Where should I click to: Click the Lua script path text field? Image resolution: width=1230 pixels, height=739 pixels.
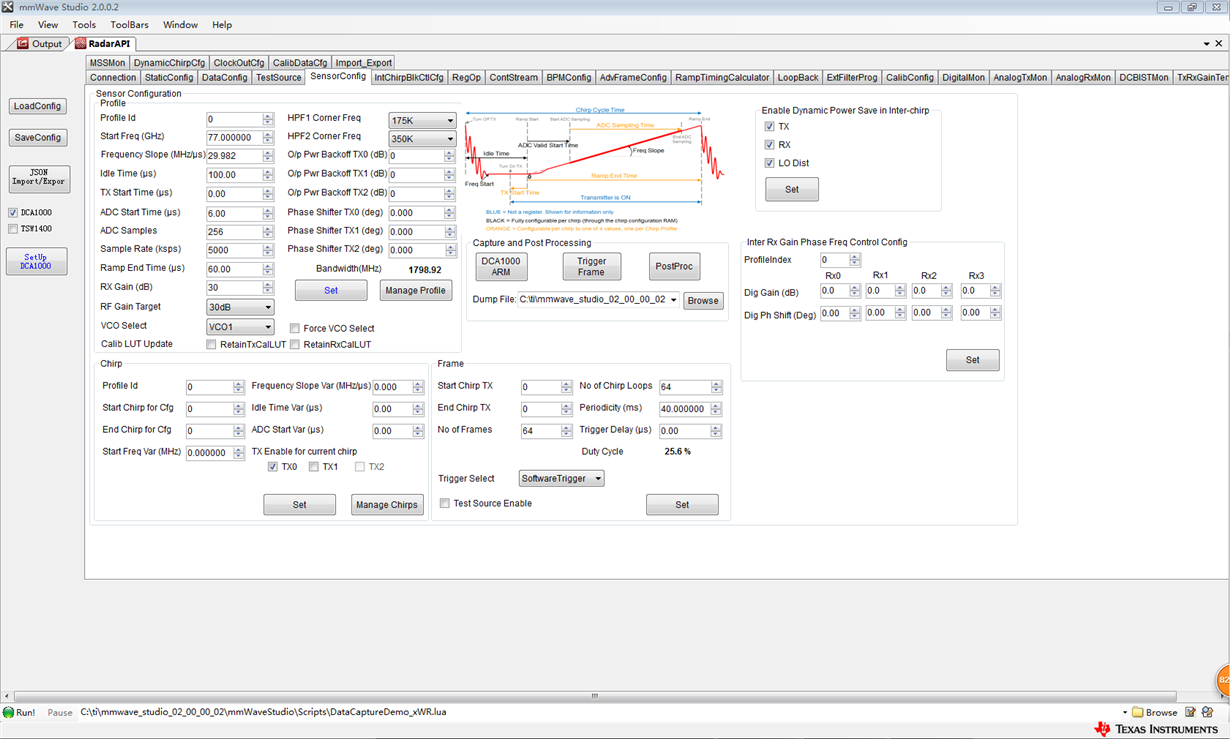598,712
